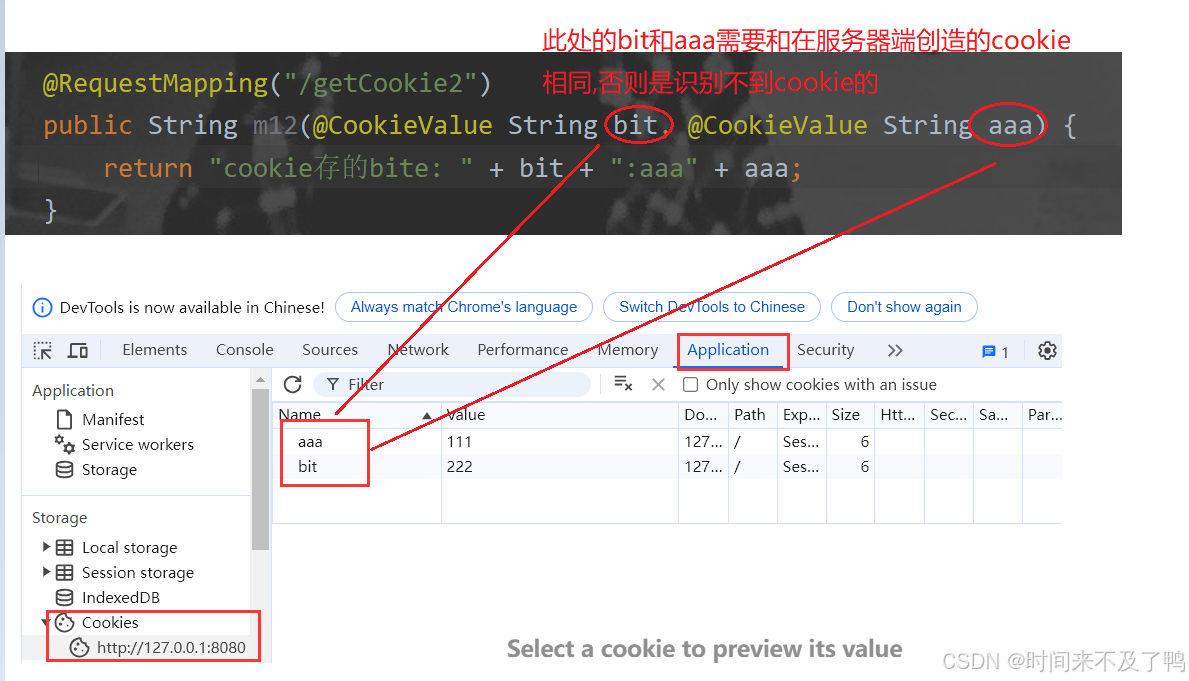Click the Local storage grid icon
This screenshot has height=681, width=1189.
(64, 548)
